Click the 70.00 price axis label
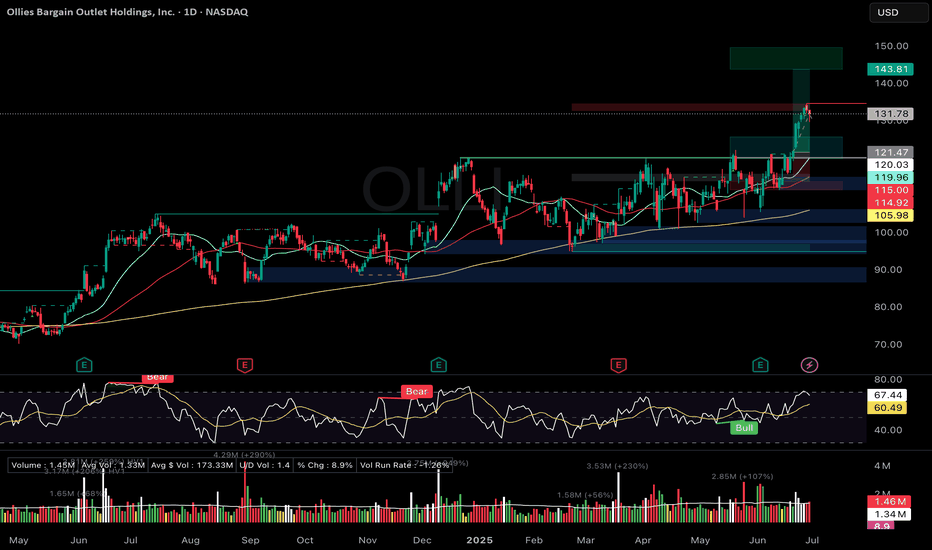 click(889, 344)
